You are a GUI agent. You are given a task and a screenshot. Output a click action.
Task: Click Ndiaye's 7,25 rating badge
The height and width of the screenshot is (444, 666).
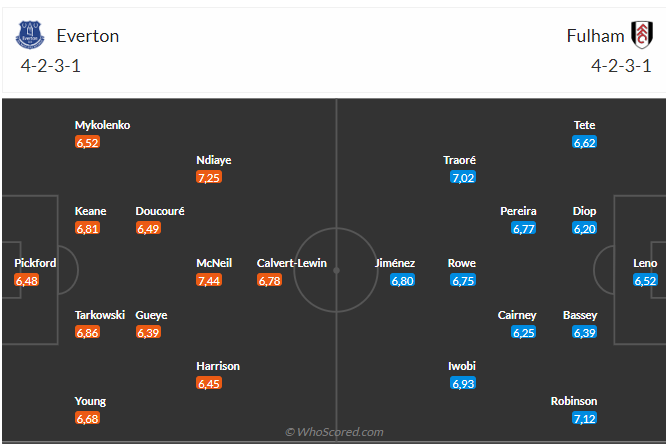209,177
